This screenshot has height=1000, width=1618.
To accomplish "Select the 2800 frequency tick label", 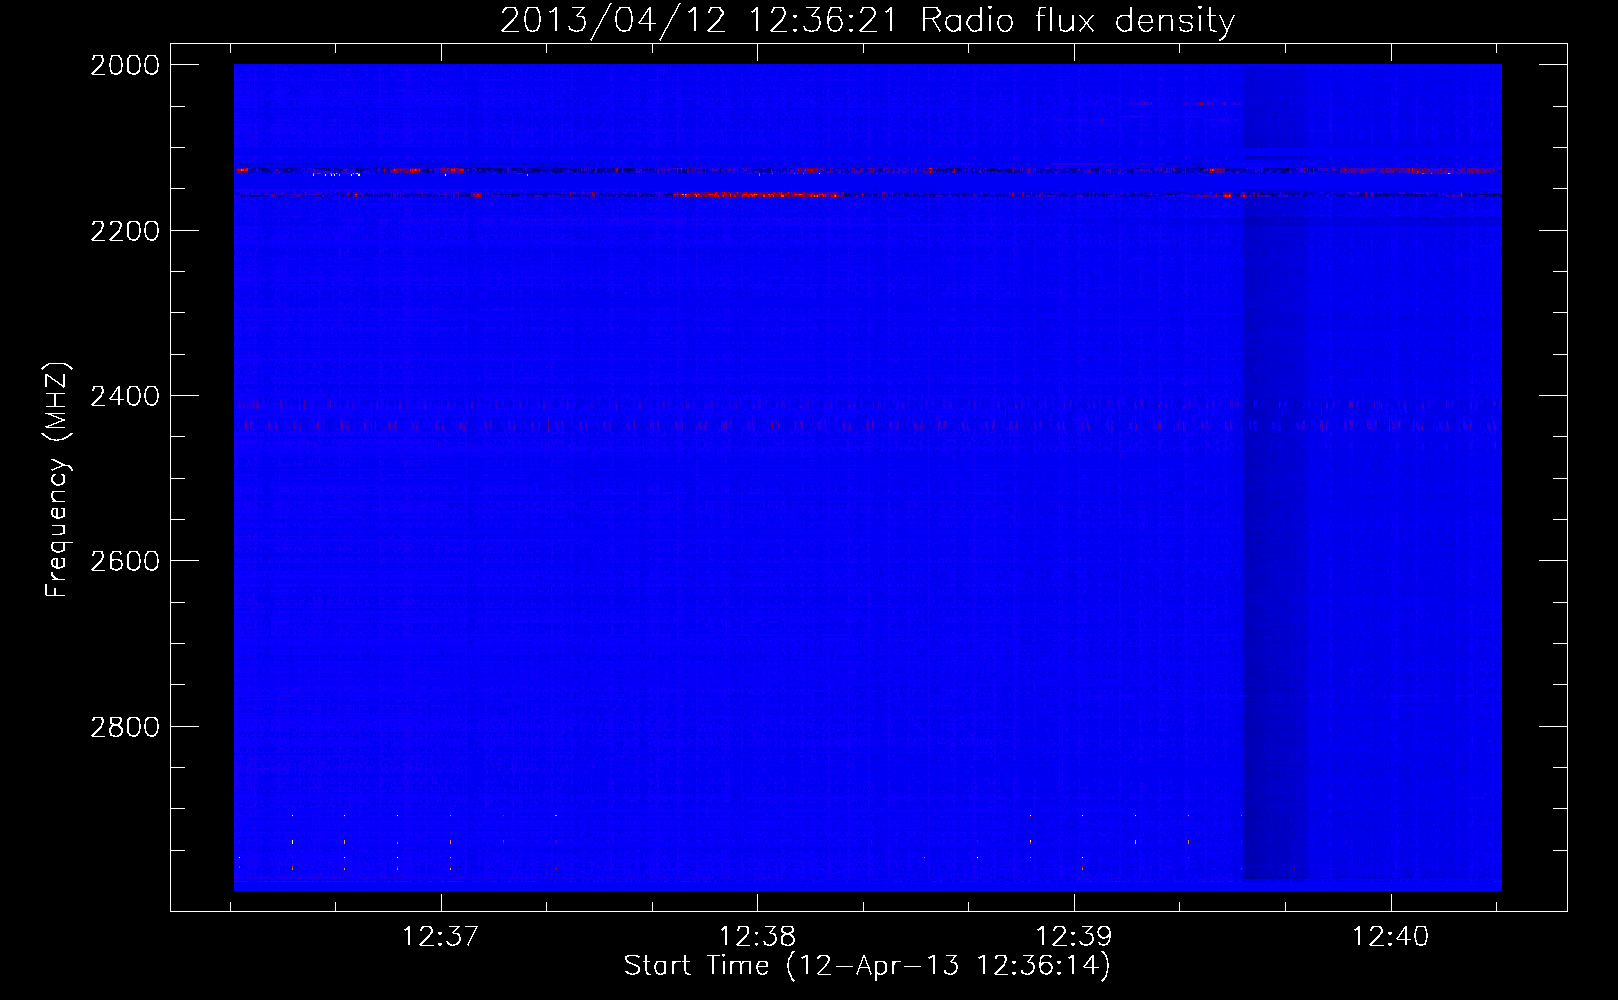I will tap(125, 727).
